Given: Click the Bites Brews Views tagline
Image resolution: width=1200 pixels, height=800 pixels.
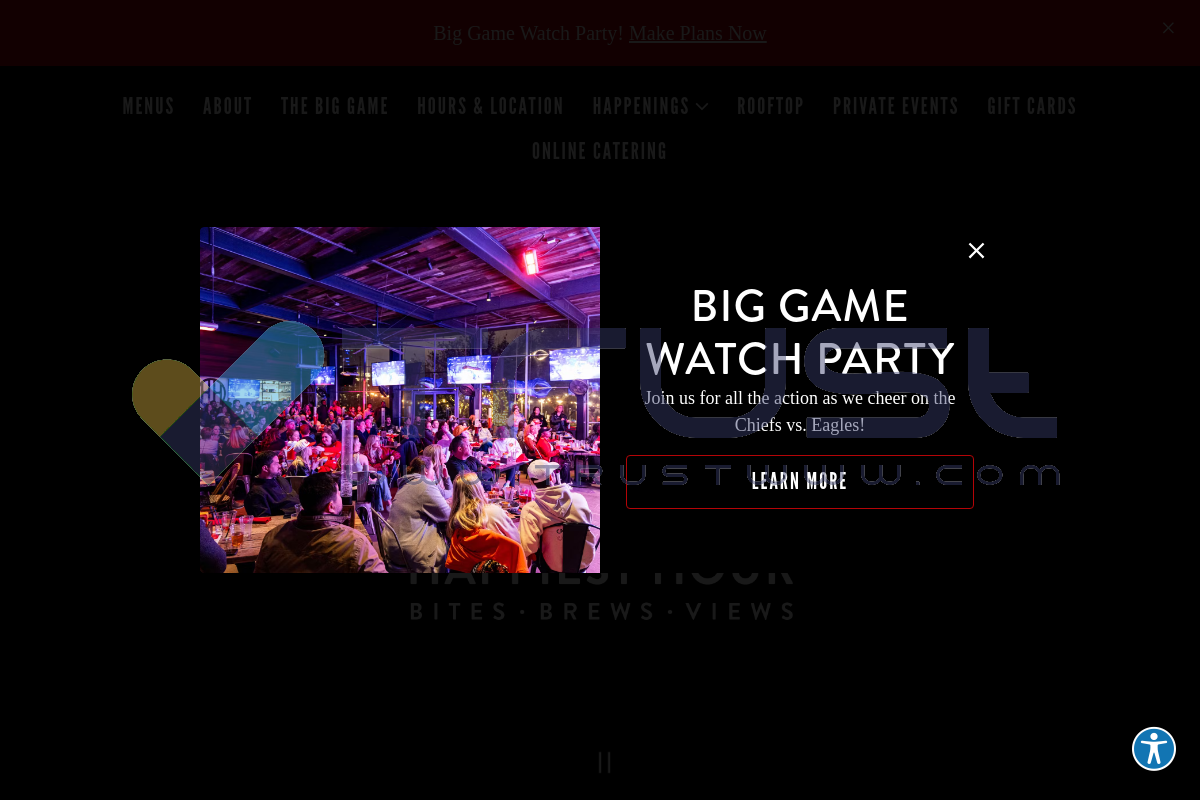Looking at the screenshot, I should [602, 611].
